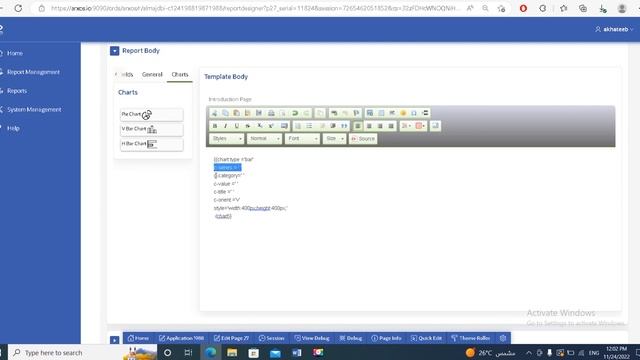Switch to the Charts tab

[x=180, y=74]
